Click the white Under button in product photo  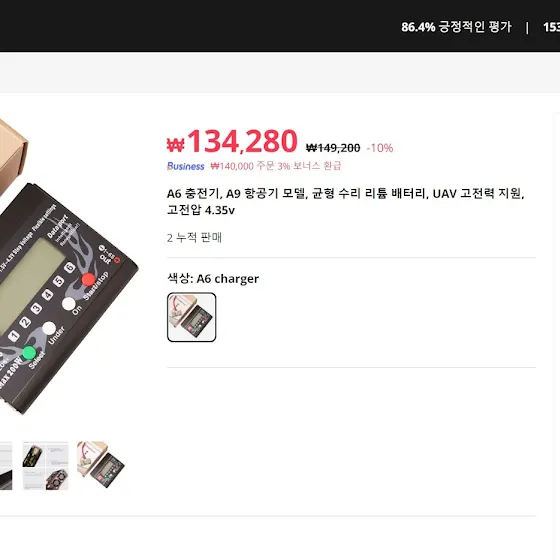coord(49,328)
